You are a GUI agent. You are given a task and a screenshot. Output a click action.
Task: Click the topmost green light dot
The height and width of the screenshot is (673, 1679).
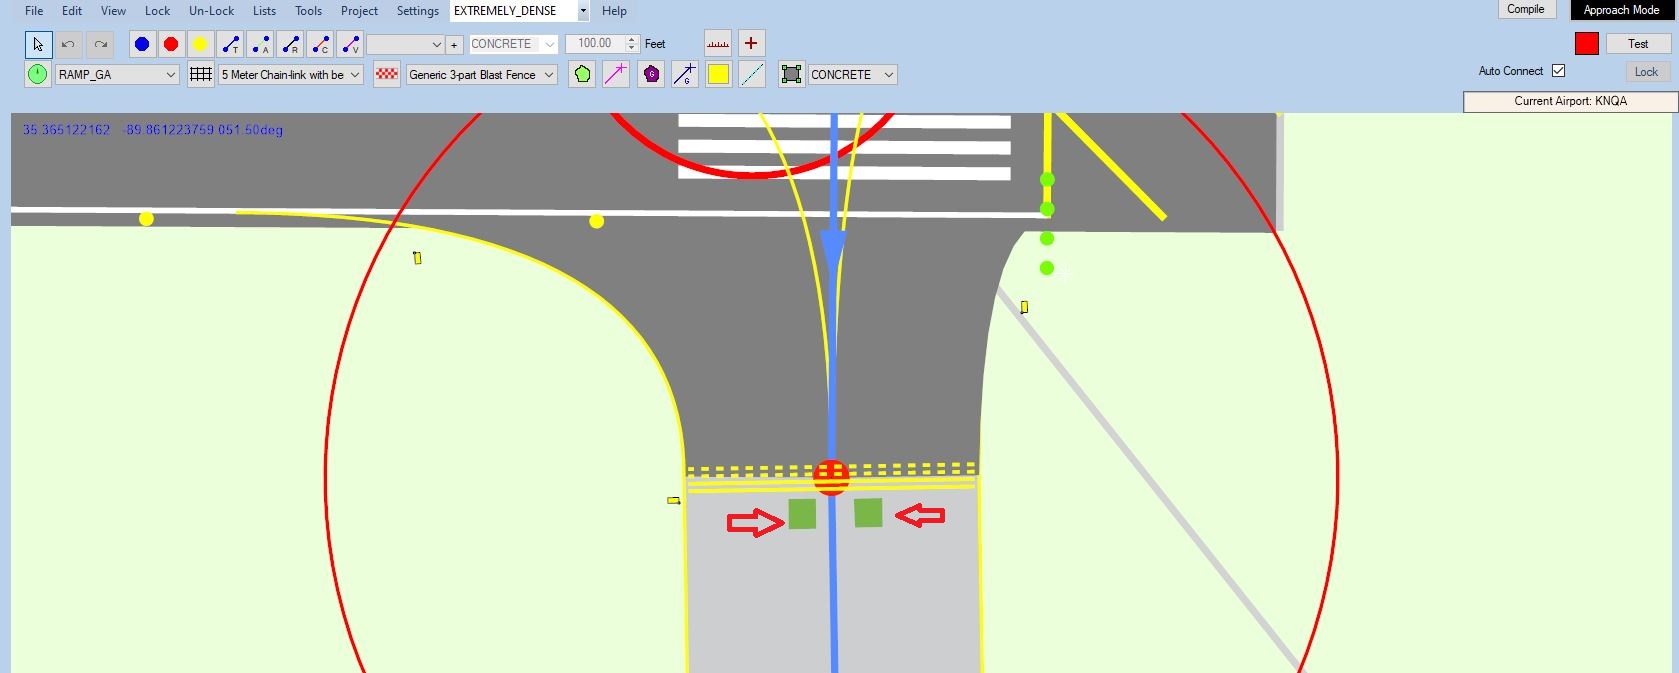click(1047, 179)
